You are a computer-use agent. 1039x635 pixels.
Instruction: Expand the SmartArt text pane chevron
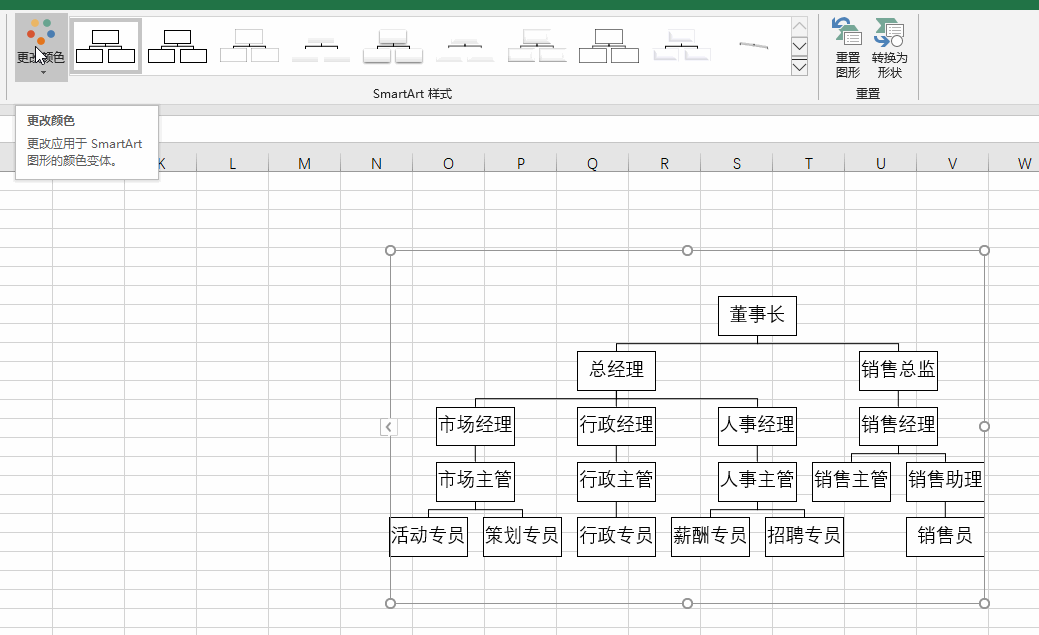[388, 427]
